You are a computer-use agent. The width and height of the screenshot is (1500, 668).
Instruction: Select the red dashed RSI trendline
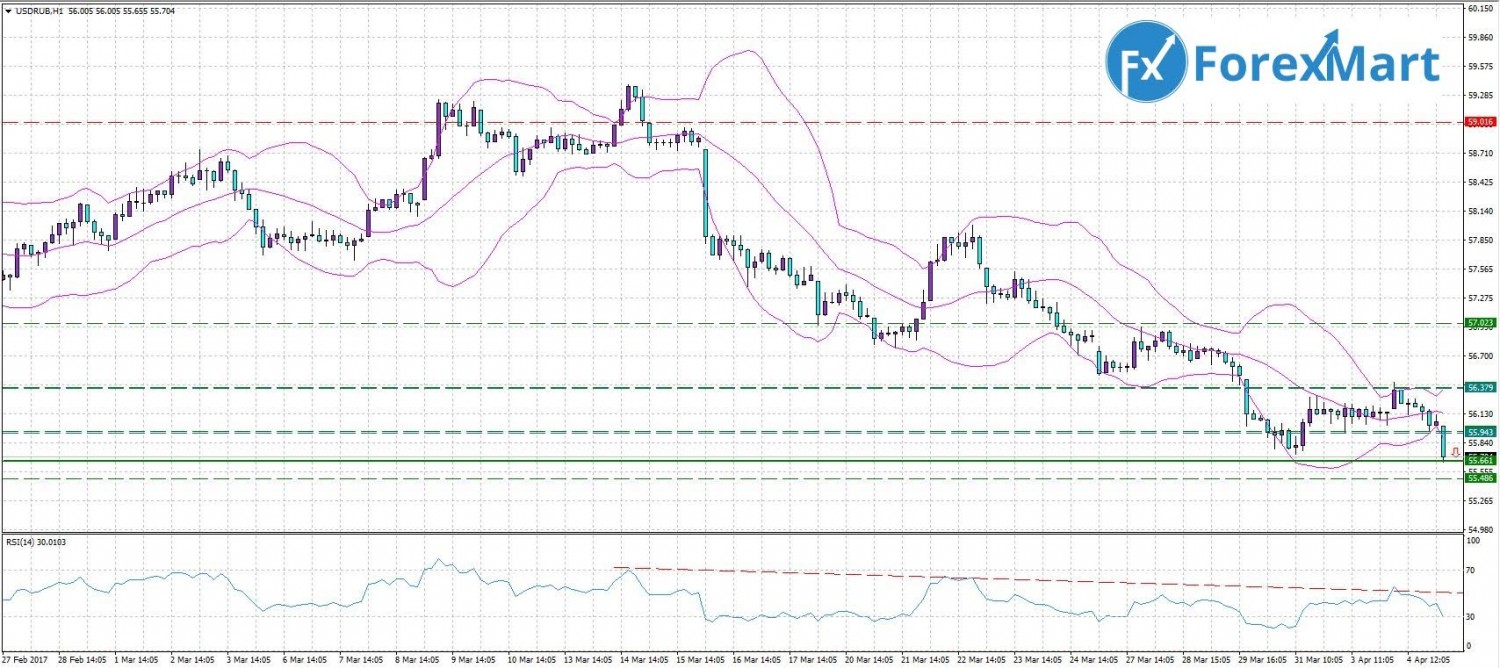pyautogui.click(x=1000, y=579)
